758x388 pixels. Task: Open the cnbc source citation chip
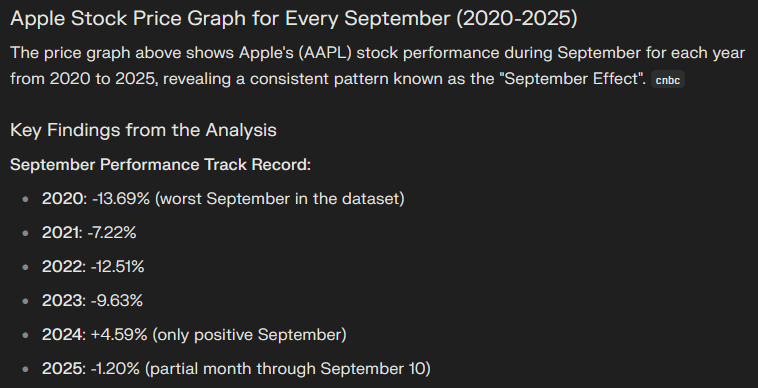click(x=668, y=80)
